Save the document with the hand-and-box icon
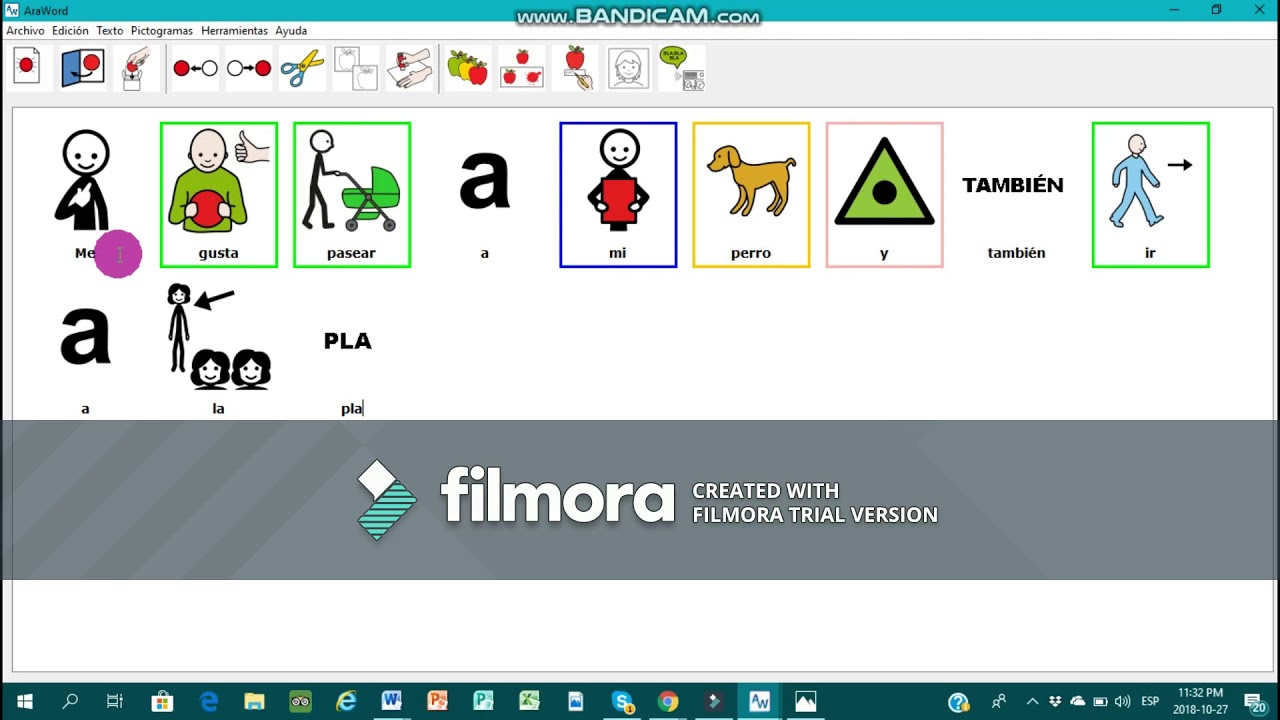 pos(137,68)
